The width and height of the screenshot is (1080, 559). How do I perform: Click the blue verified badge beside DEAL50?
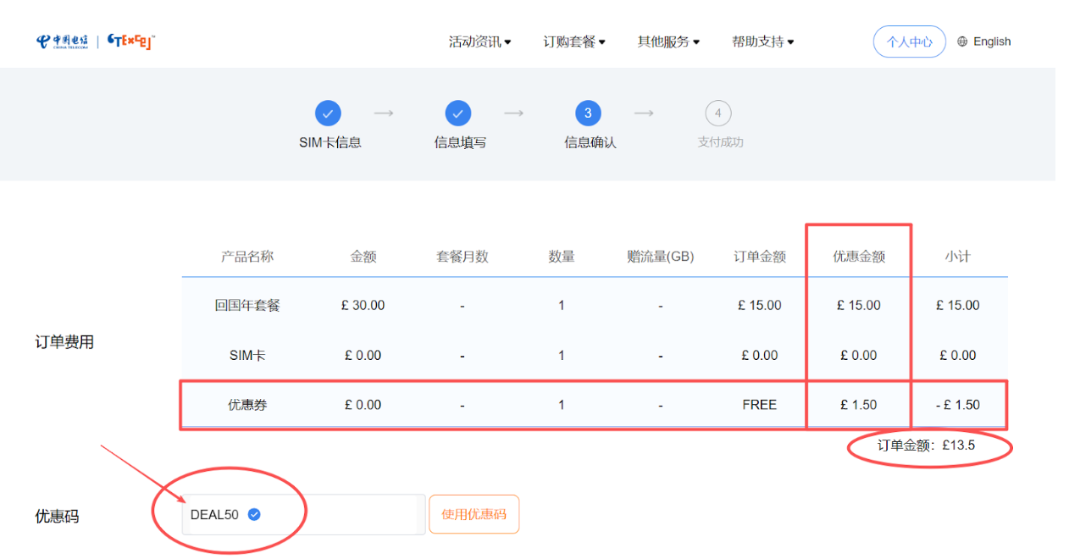[x=254, y=515]
